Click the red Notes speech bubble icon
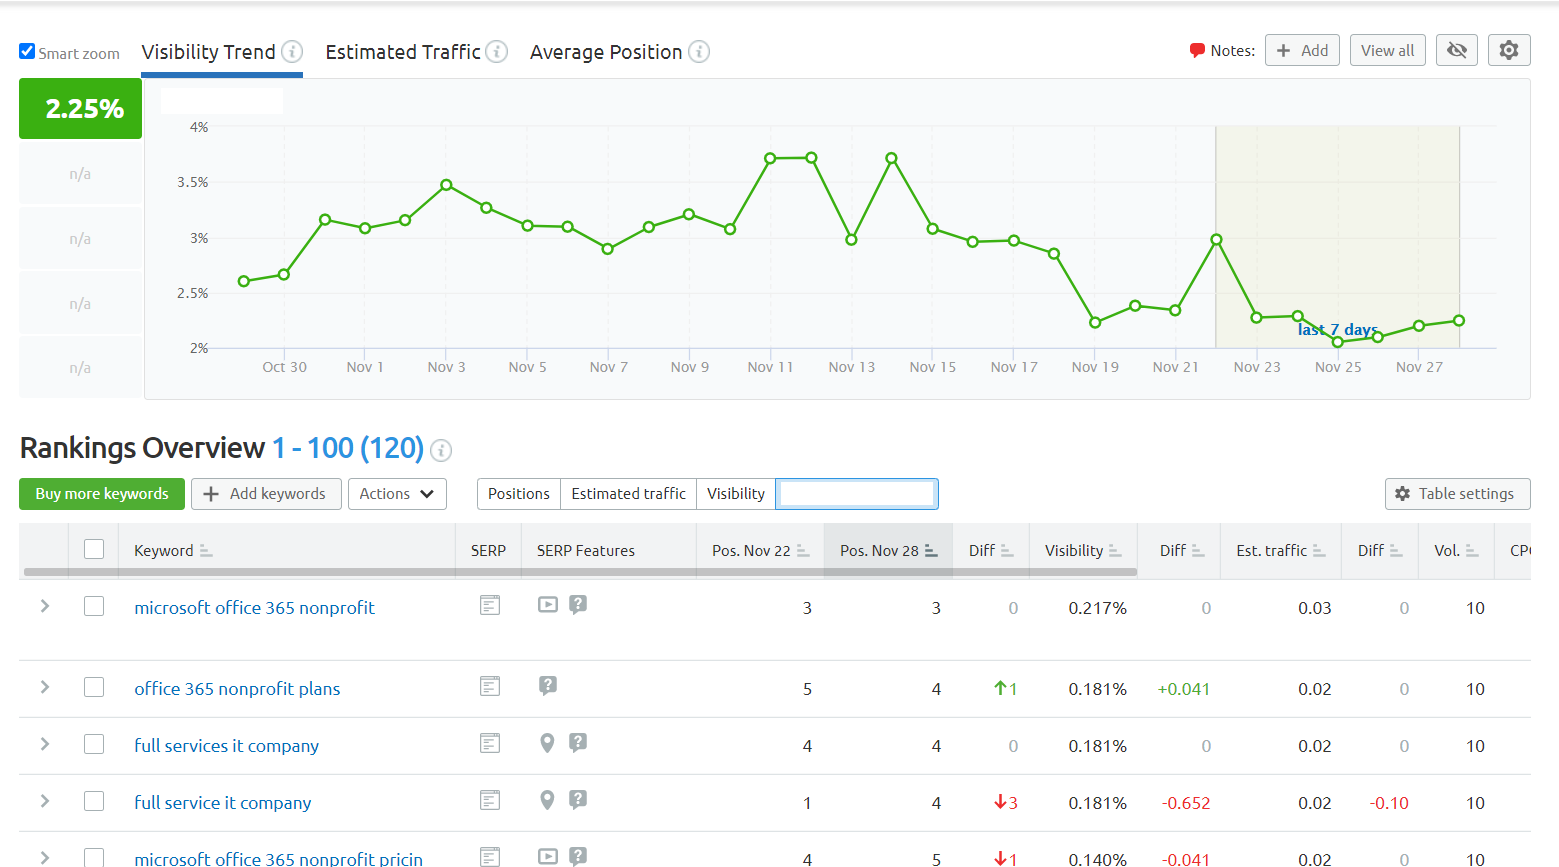The image size is (1559, 867). point(1197,49)
